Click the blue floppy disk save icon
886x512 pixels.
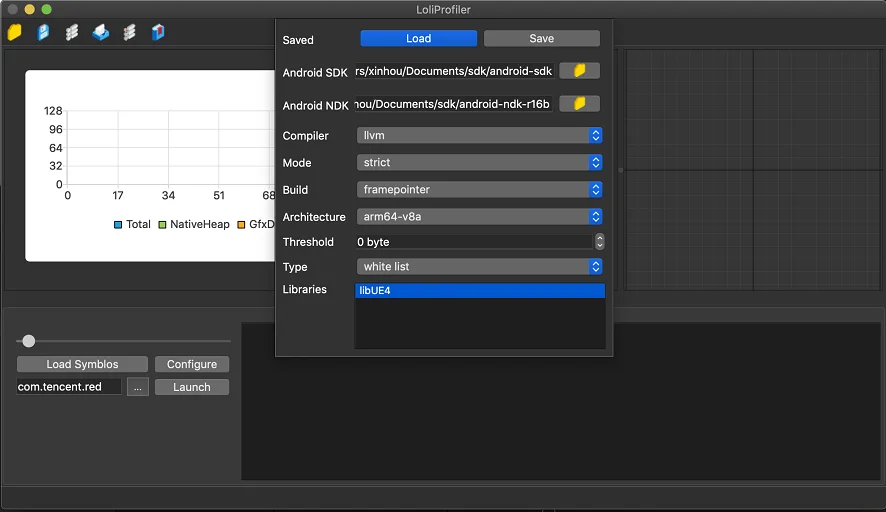point(43,32)
